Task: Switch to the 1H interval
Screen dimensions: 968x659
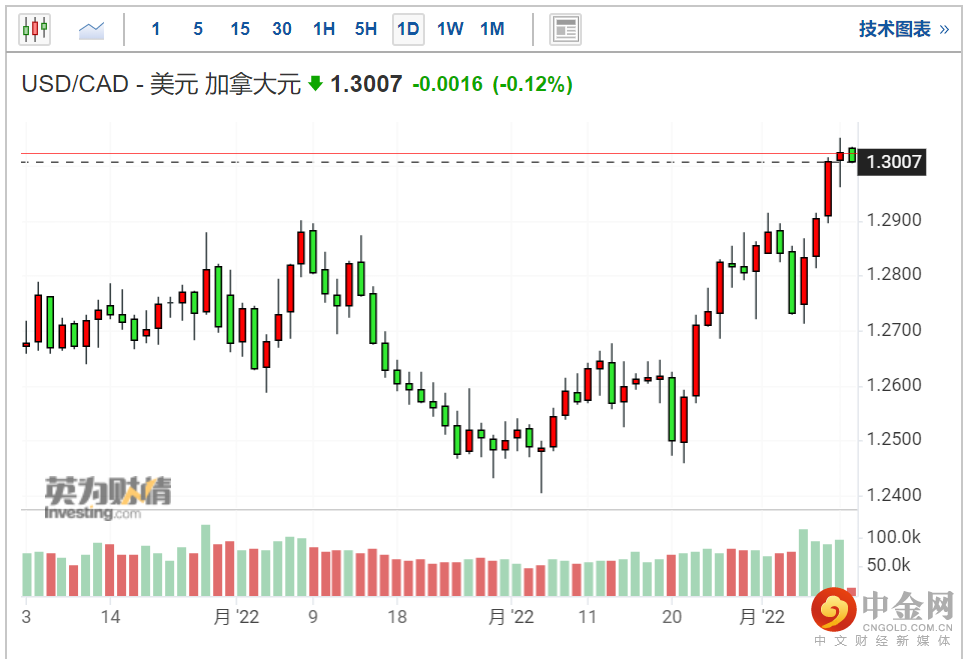Action: coord(324,29)
